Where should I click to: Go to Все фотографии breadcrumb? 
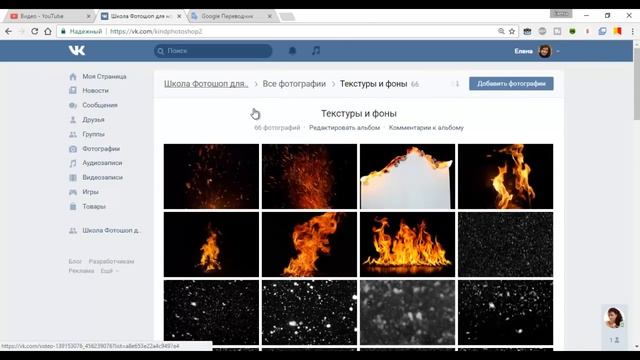pos(294,84)
